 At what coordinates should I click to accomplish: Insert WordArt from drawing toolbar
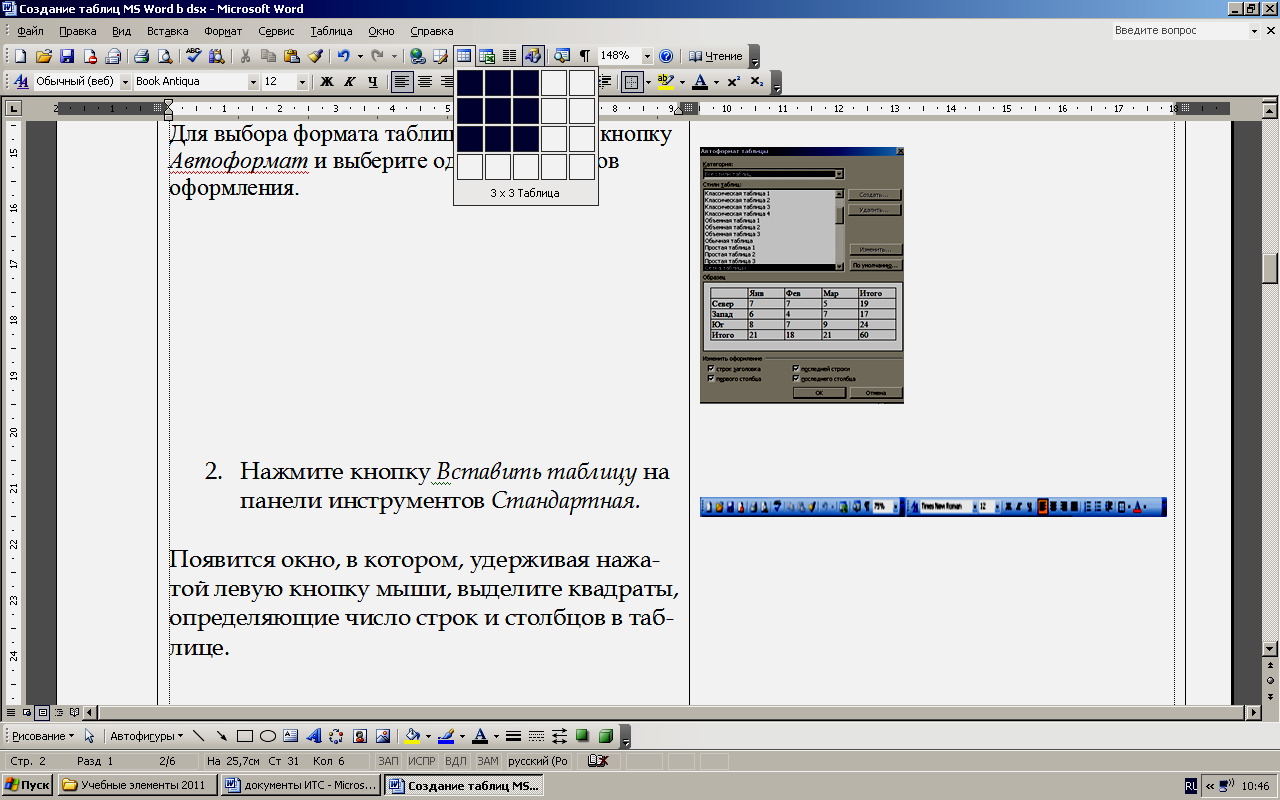point(314,736)
